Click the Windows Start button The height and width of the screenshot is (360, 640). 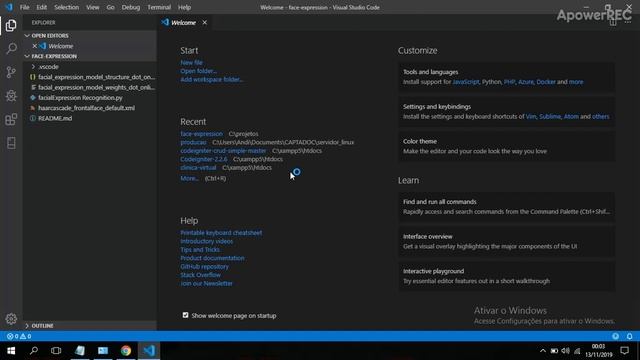click(x=11, y=351)
